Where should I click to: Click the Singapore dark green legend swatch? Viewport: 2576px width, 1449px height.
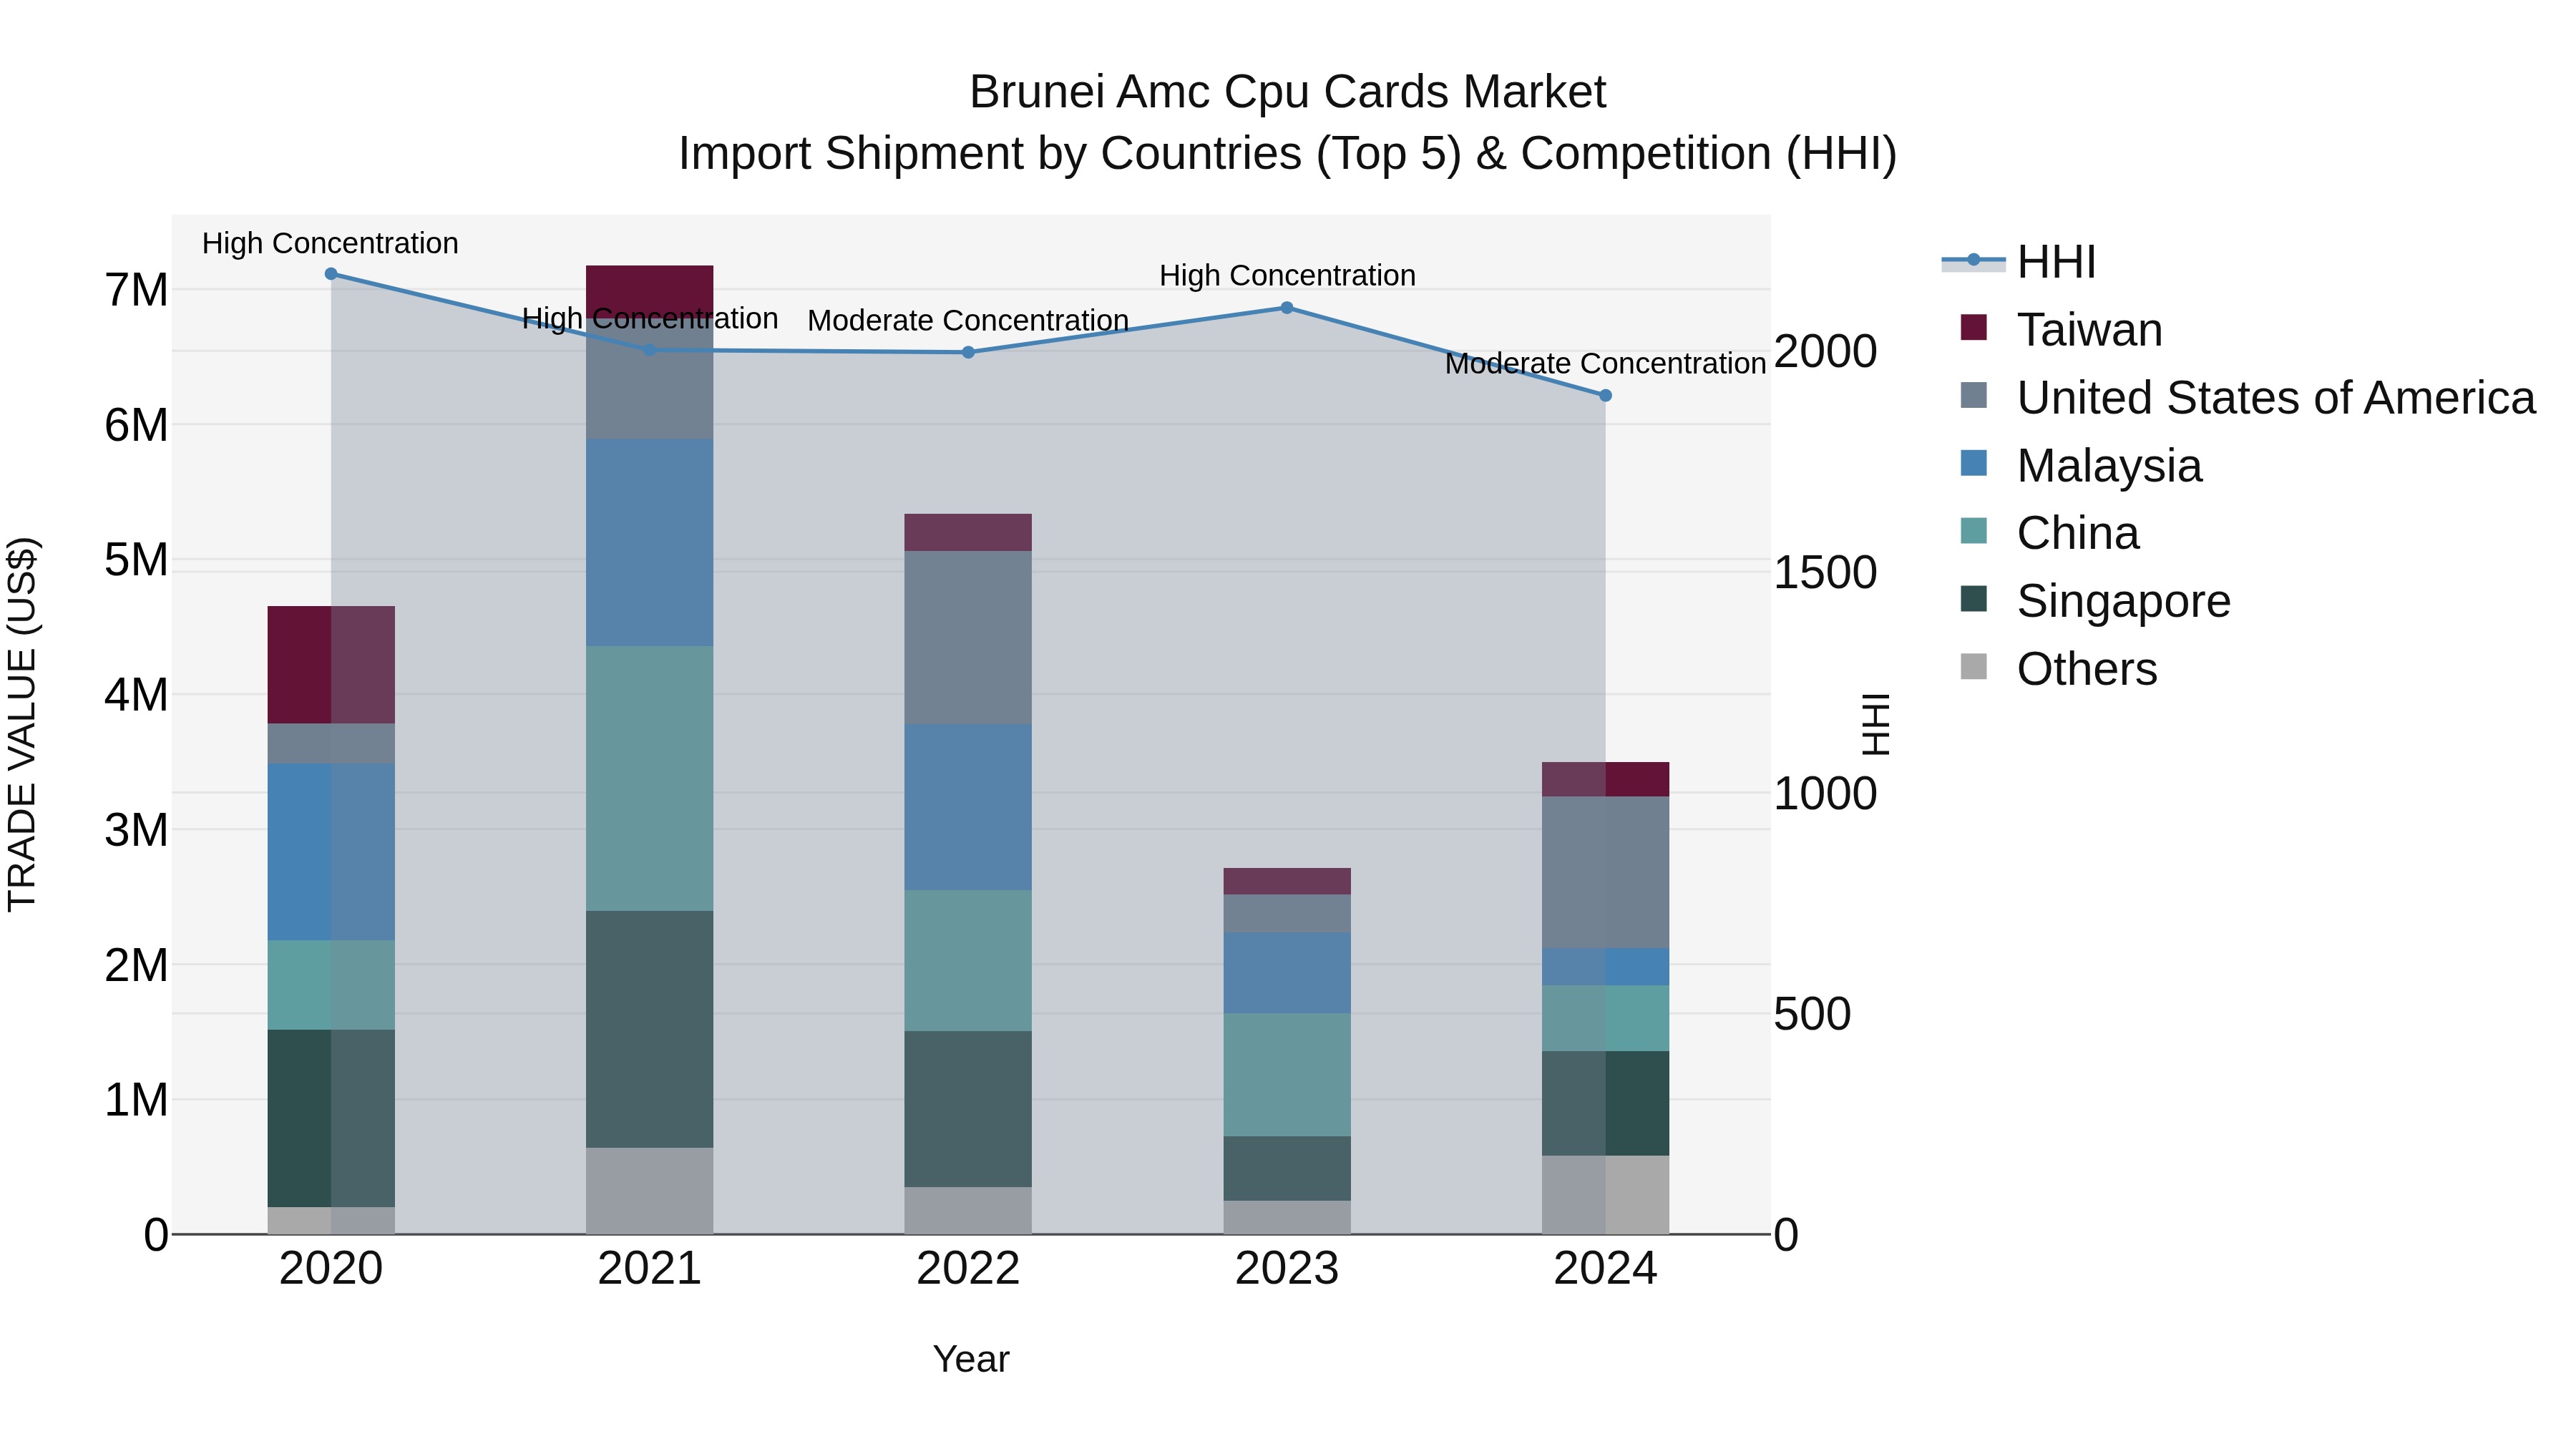(x=1974, y=598)
